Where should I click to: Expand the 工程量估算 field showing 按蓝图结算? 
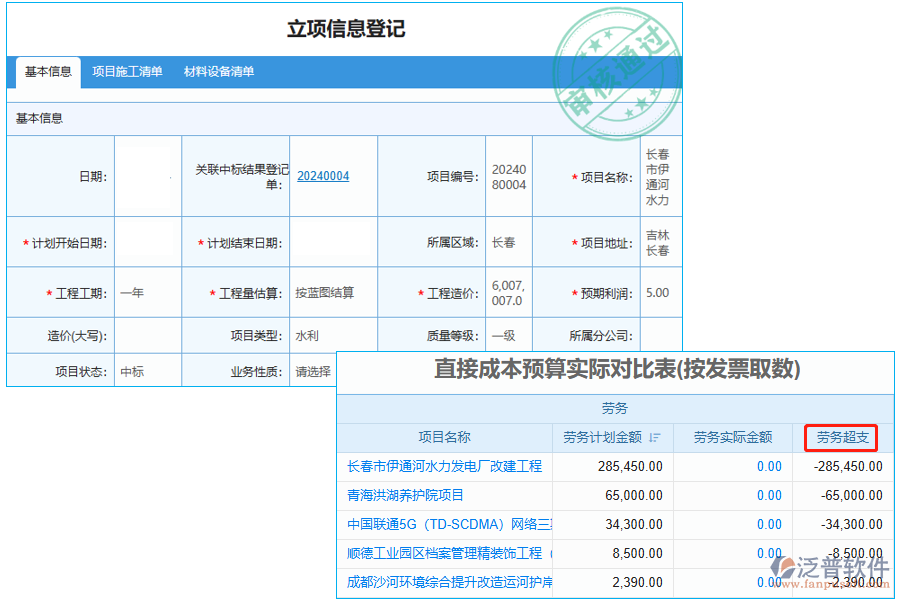pyautogui.click(x=333, y=293)
